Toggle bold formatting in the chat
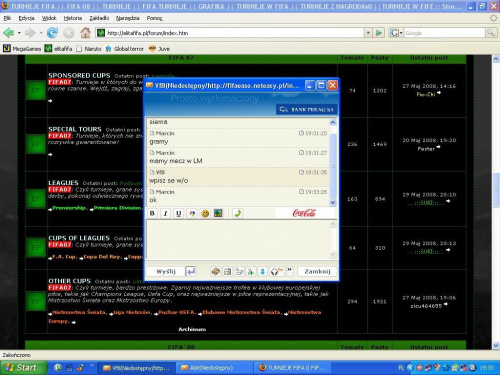The image size is (500, 375). coord(152,213)
